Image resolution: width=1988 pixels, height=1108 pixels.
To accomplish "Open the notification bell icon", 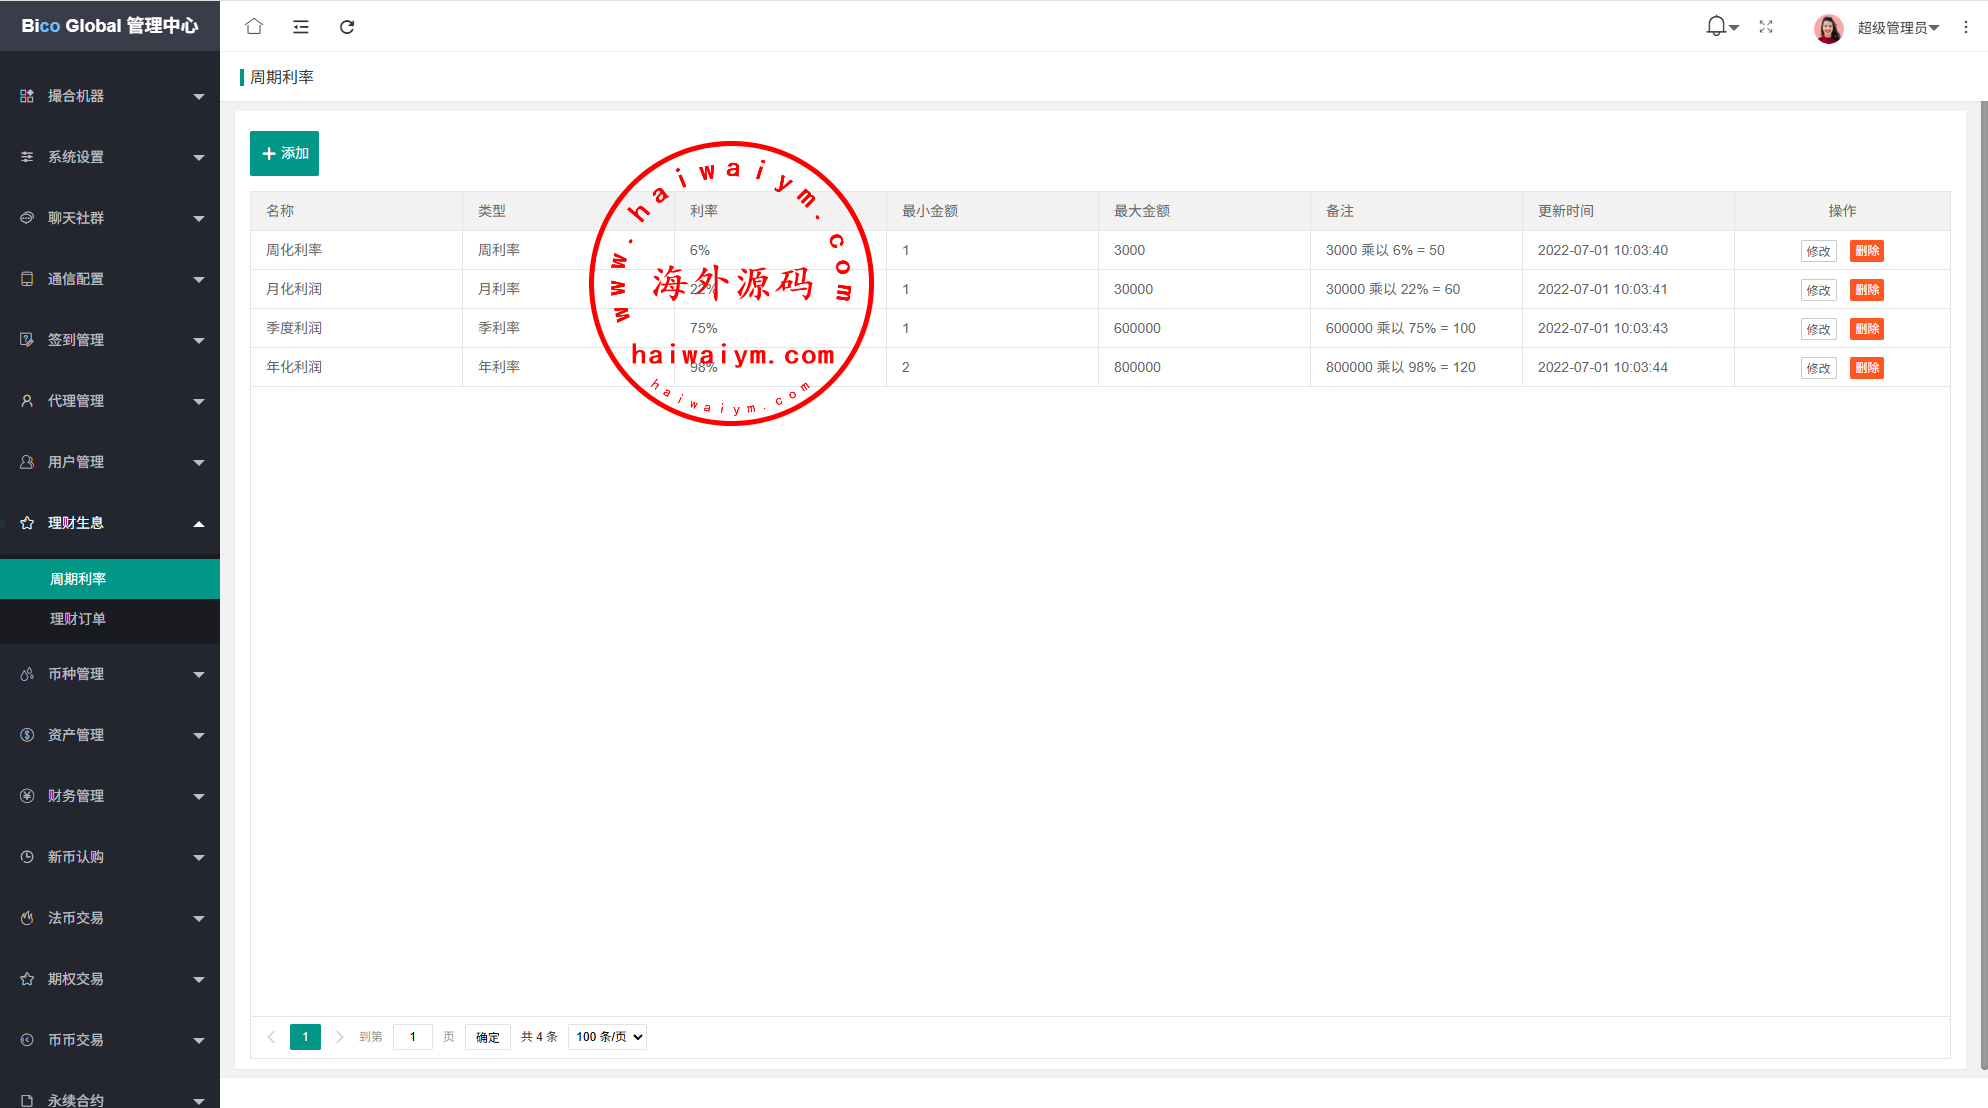I will click(x=1716, y=27).
